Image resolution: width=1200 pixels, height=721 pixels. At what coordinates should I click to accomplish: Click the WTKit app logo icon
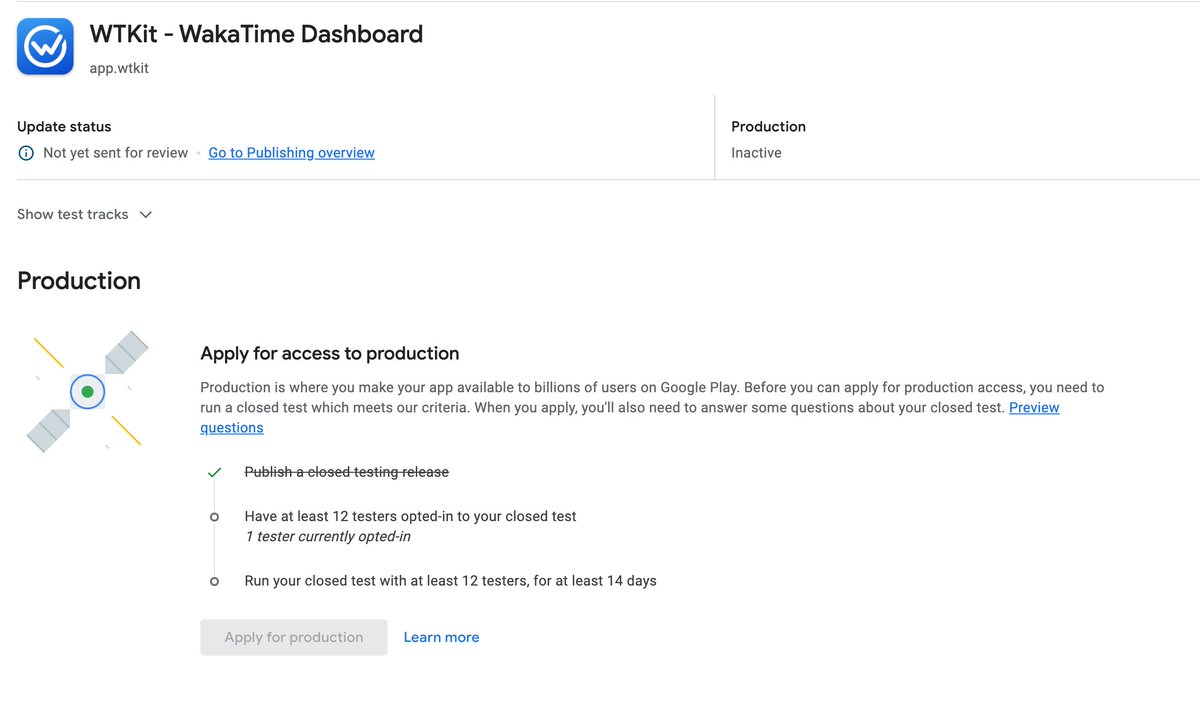click(45, 46)
